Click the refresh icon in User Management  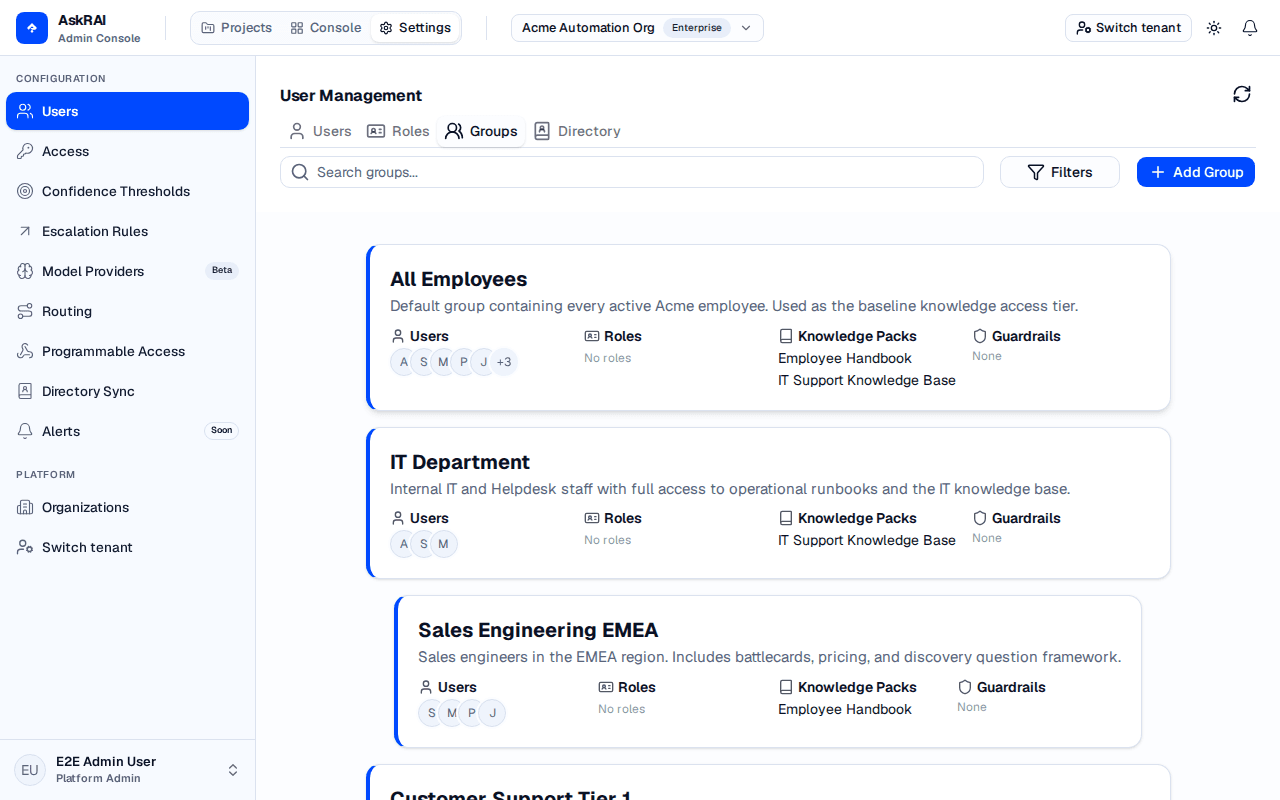point(1242,94)
